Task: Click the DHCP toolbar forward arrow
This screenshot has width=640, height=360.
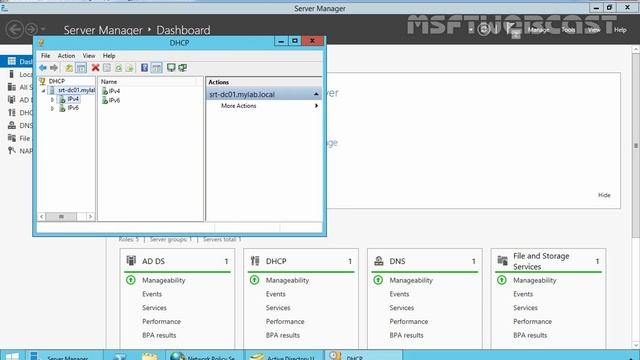Action: (x=54, y=68)
